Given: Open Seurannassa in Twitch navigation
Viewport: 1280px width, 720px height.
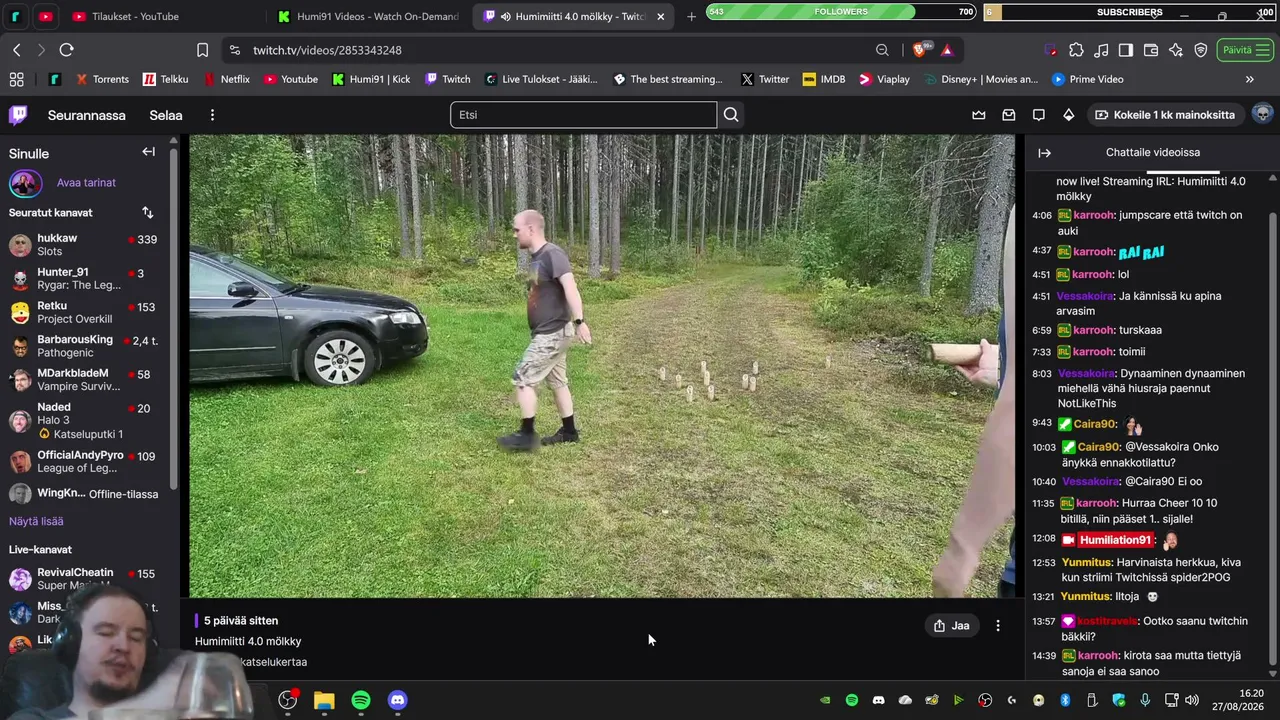Looking at the screenshot, I should coord(87,115).
